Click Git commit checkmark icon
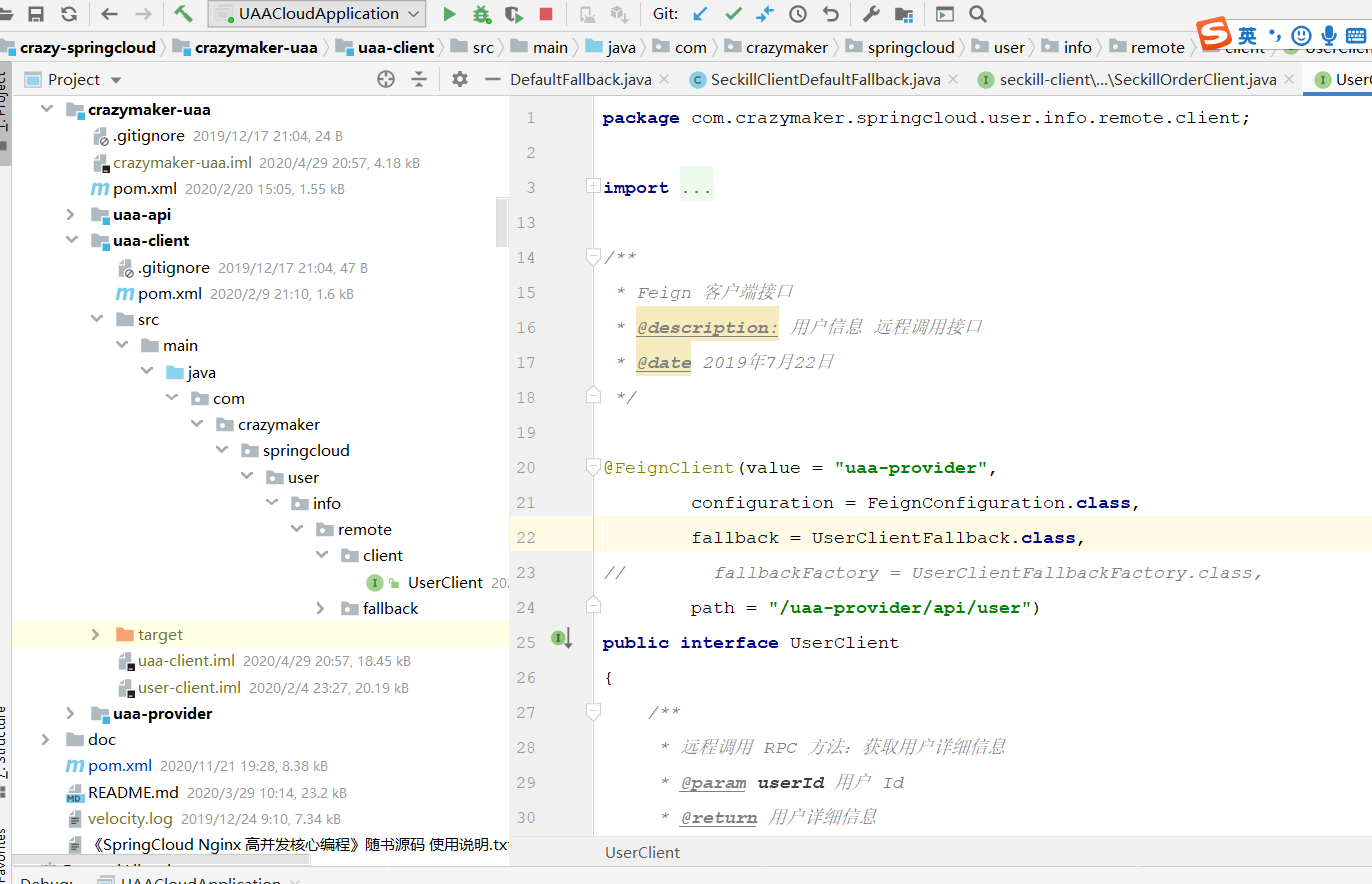Viewport: 1372px width, 884px height. click(733, 14)
